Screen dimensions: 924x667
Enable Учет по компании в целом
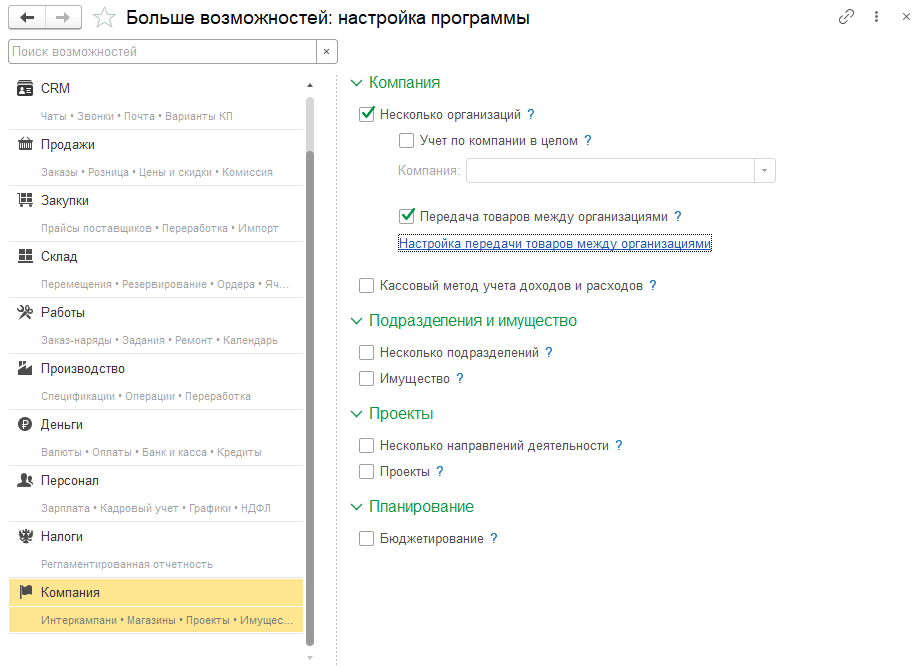pyautogui.click(x=407, y=141)
